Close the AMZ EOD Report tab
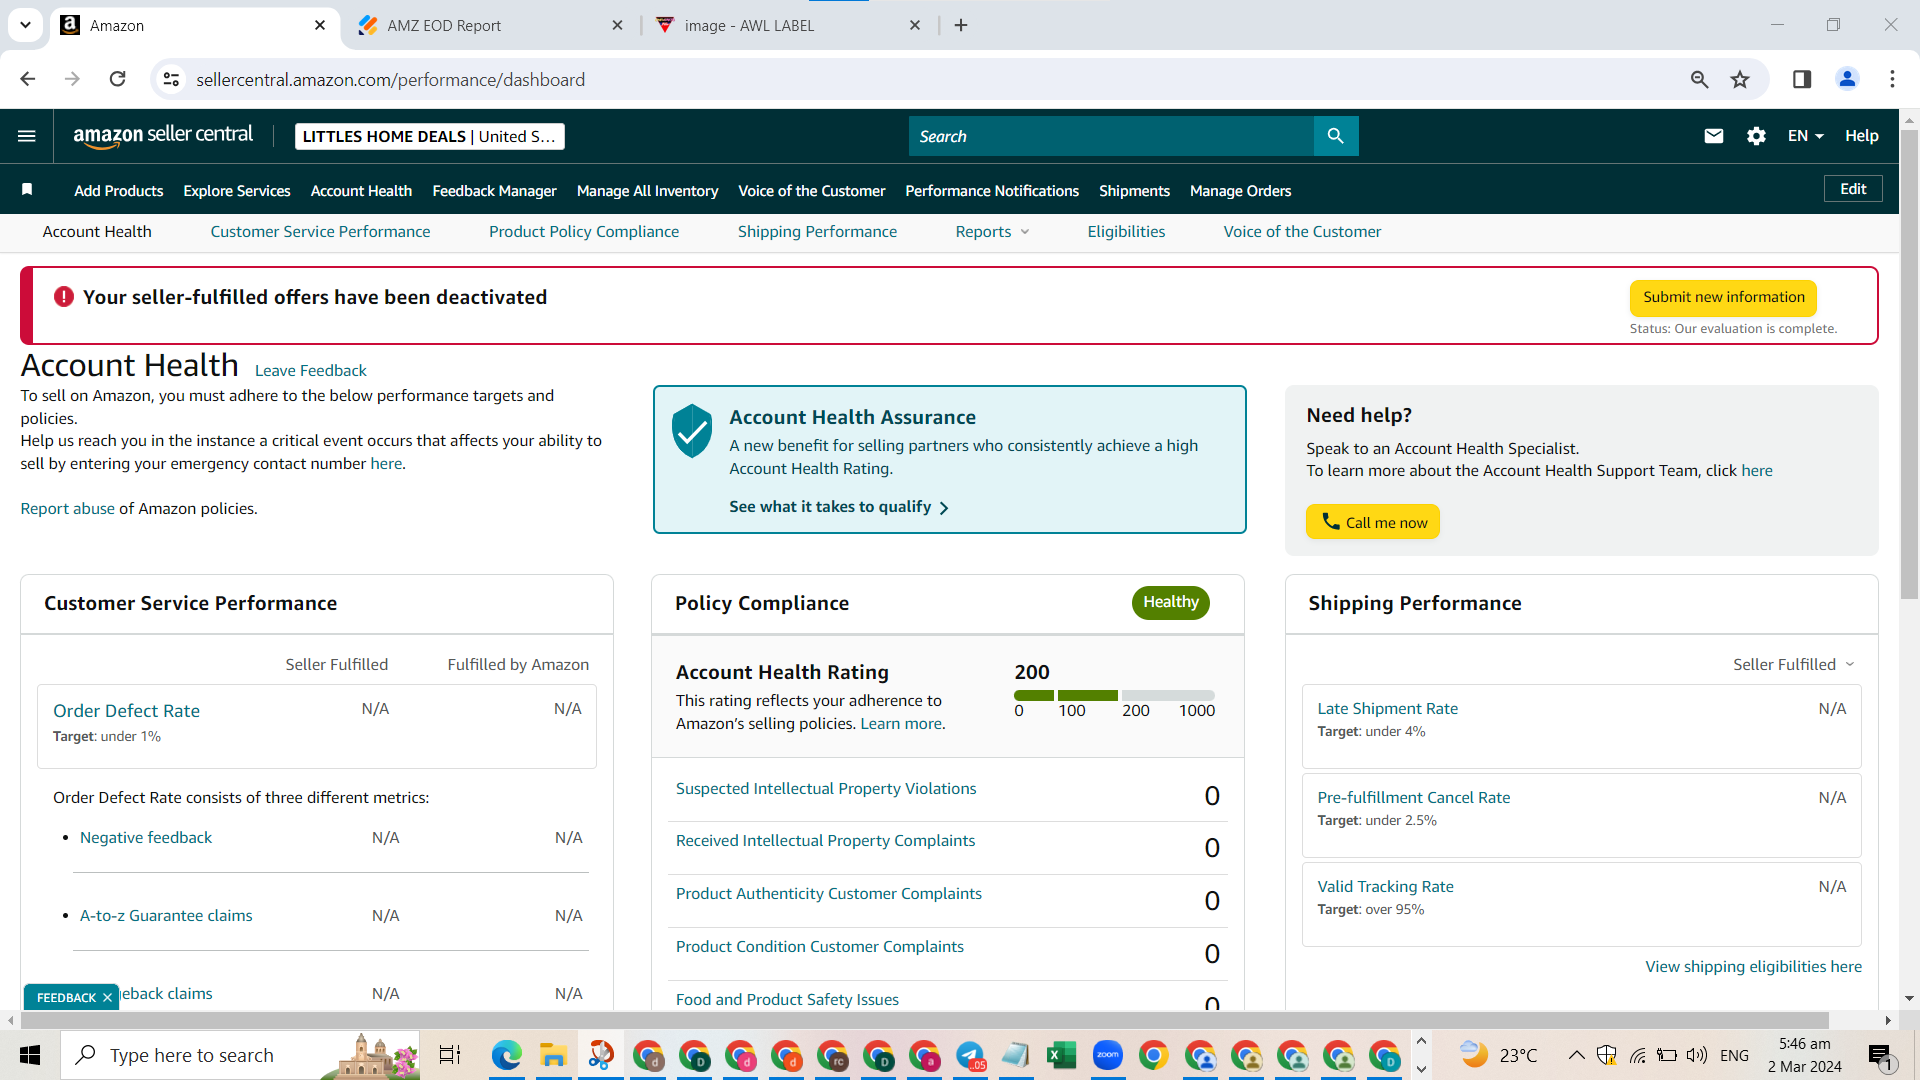The image size is (1920, 1080). point(617,25)
